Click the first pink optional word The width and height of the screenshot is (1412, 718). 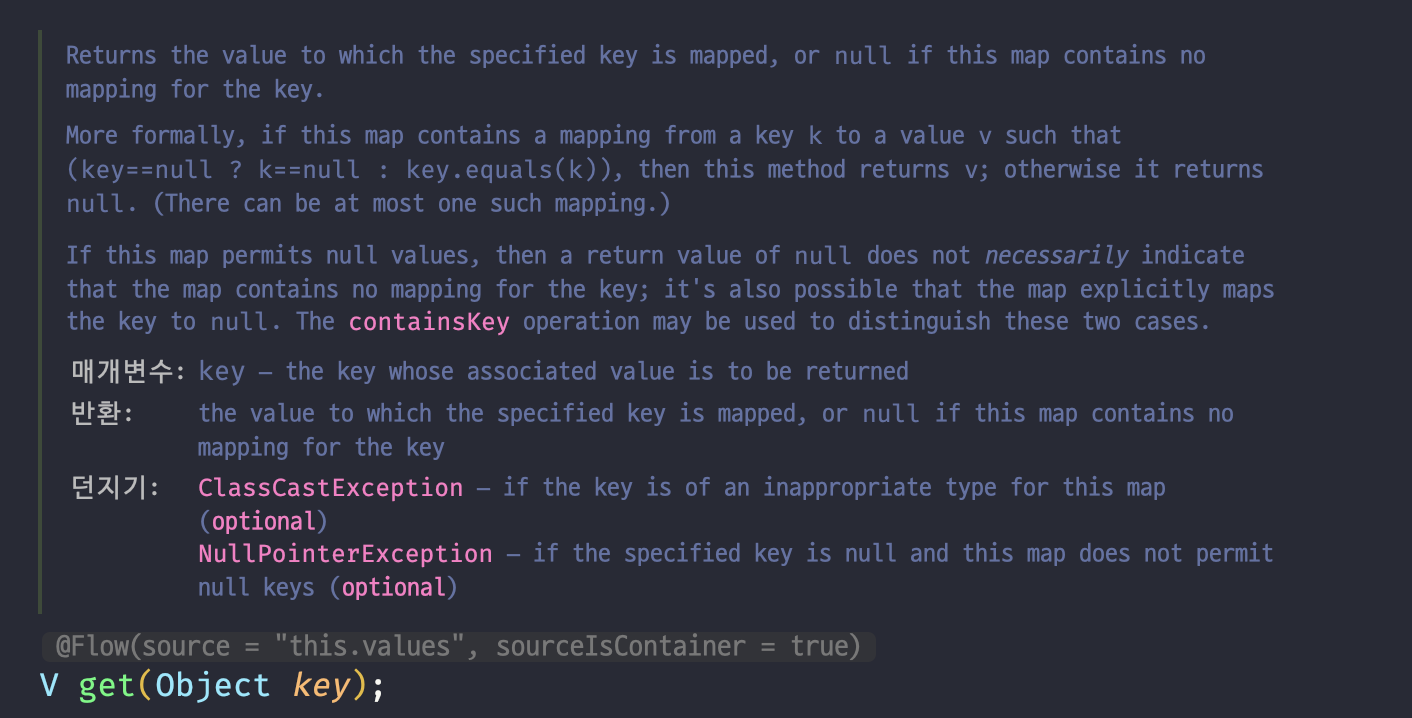click(264, 522)
